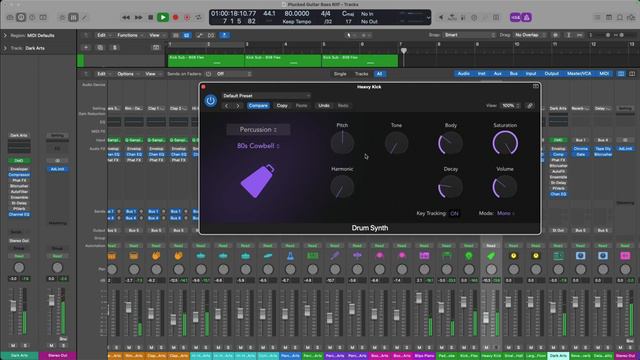Go to previous preset in Drum Synth
The width and height of the screenshot is (640, 360).
click(227, 106)
